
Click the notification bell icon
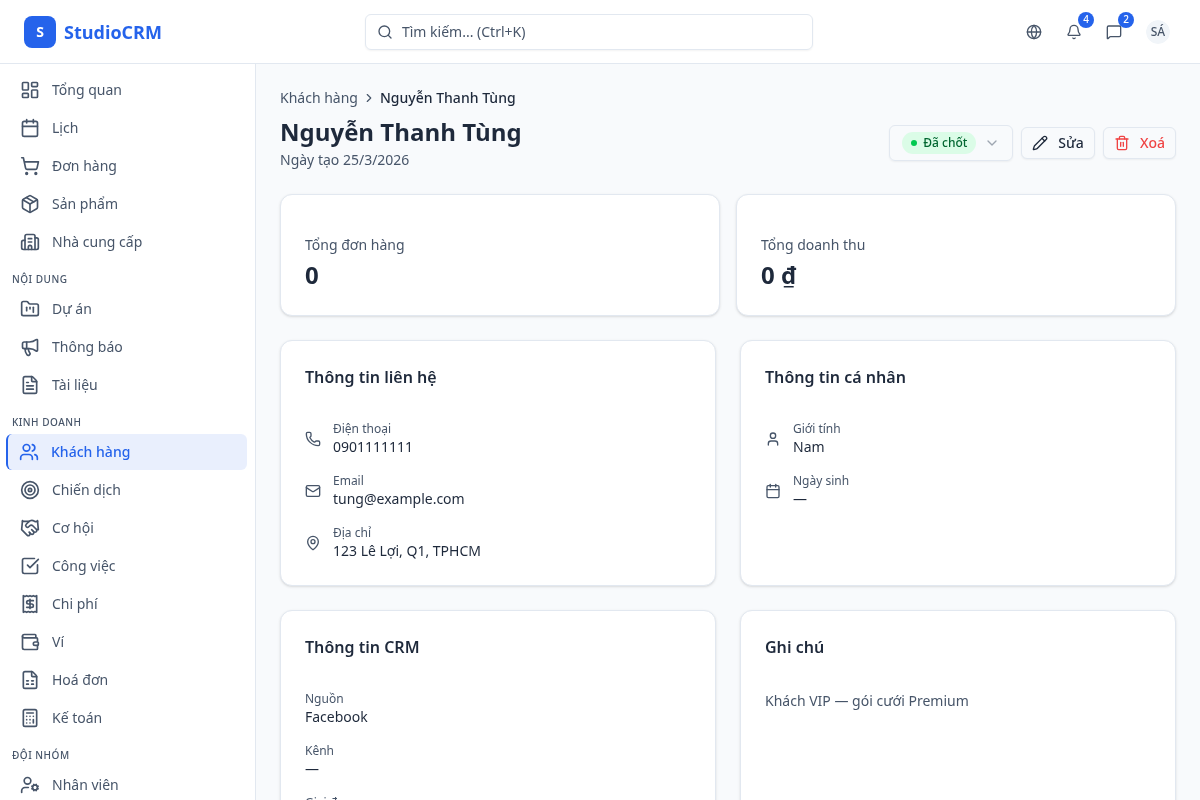click(1073, 32)
